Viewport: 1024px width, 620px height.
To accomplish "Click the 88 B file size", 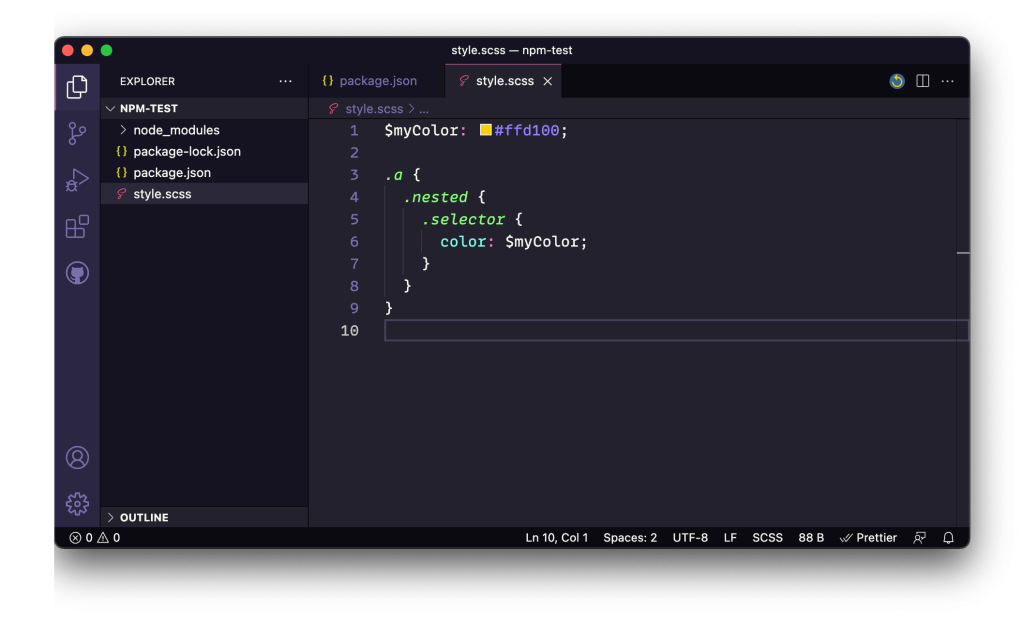I will click(811, 538).
